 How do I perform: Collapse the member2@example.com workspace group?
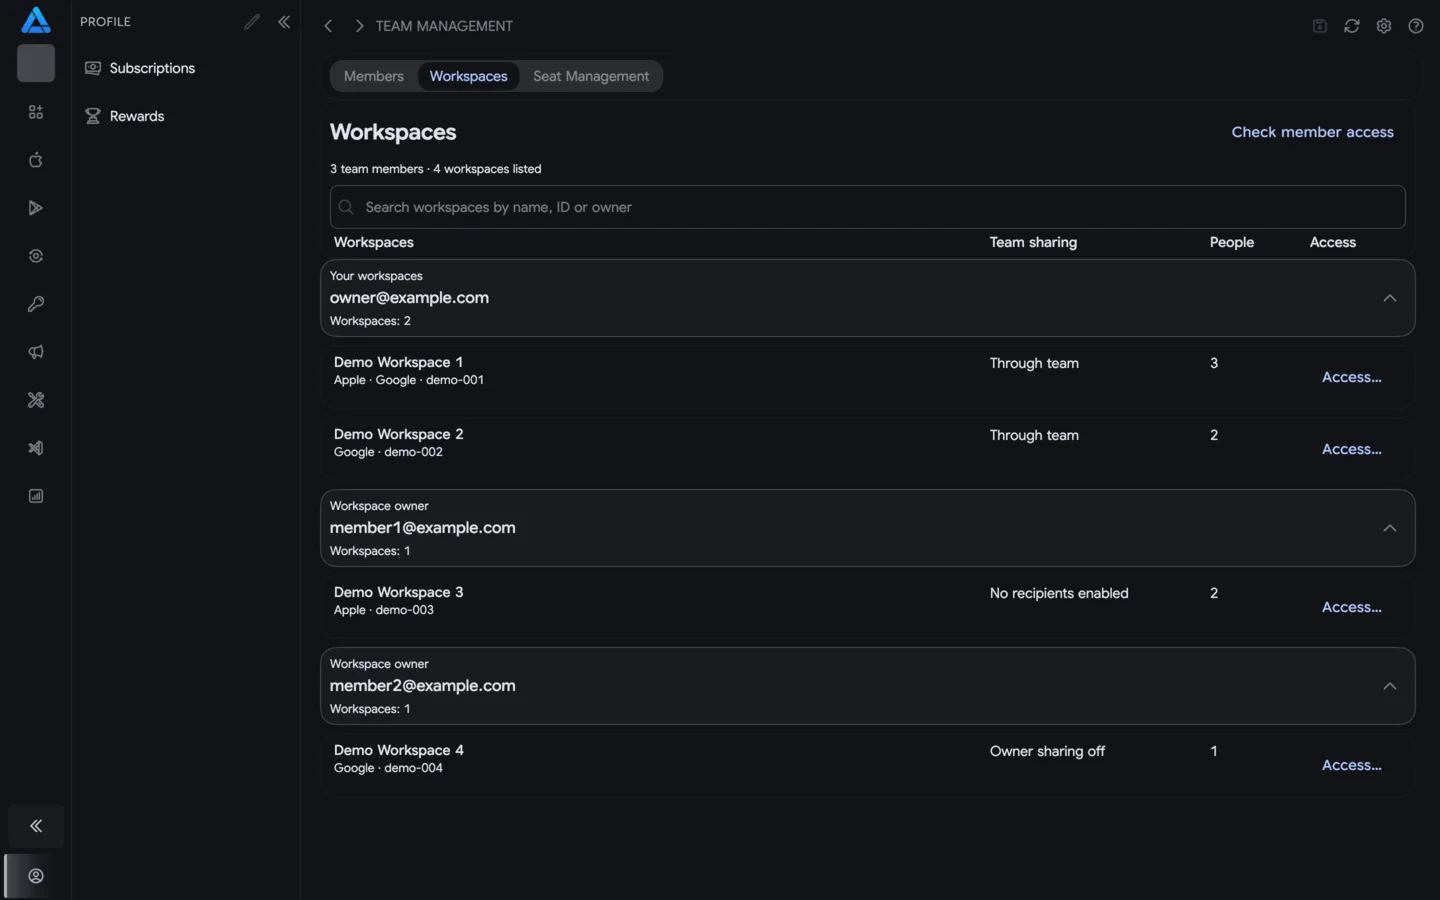1390,686
